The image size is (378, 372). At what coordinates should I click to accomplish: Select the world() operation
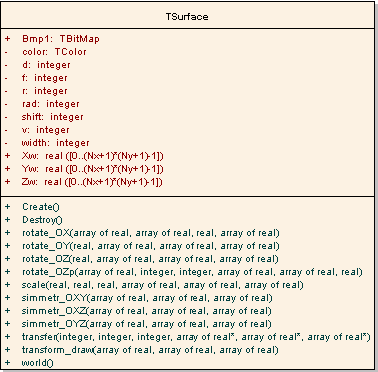(x=38, y=363)
